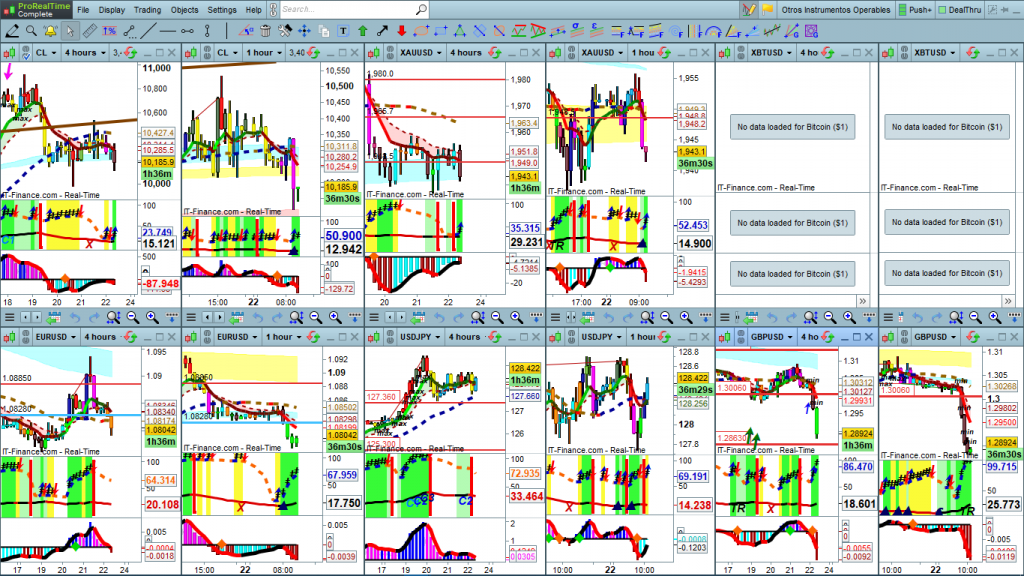The width and height of the screenshot is (1024, 576).
Task: Pick the ruler measurement tool
Action: pos(89,30)
